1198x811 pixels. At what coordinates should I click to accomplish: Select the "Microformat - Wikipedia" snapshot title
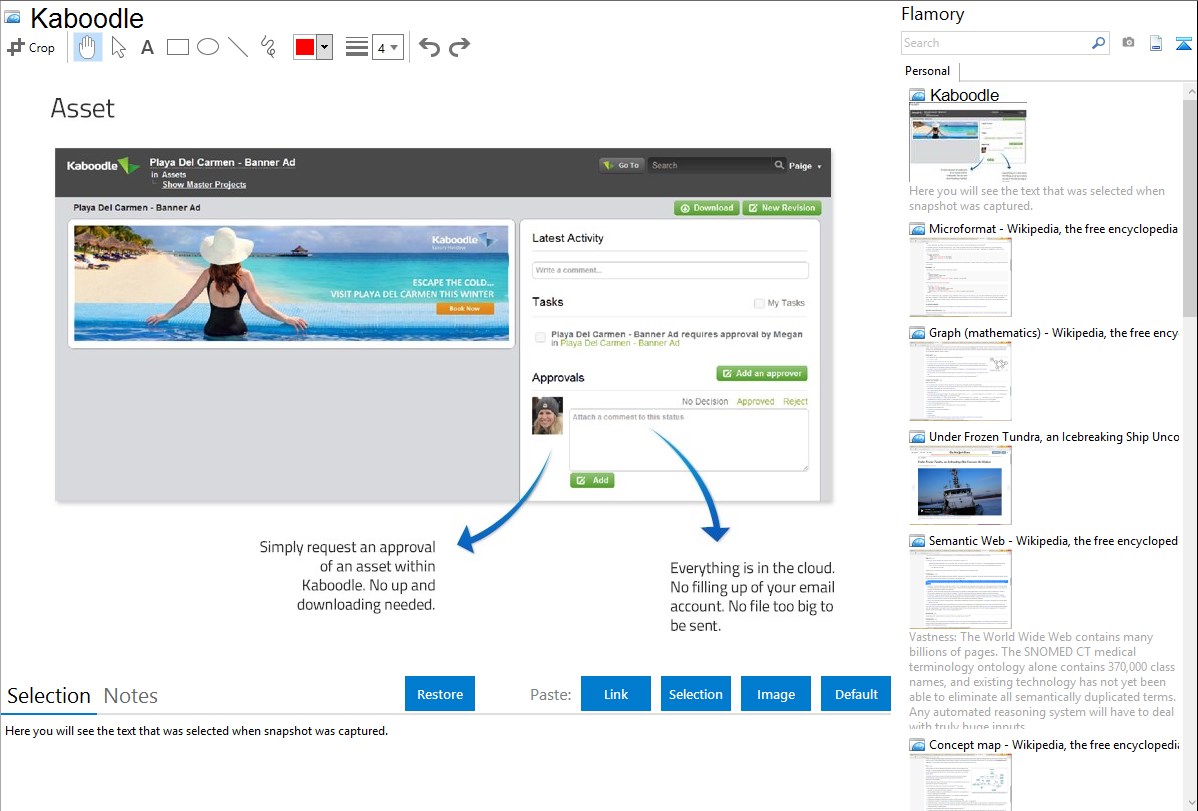tap(1053, 229)
